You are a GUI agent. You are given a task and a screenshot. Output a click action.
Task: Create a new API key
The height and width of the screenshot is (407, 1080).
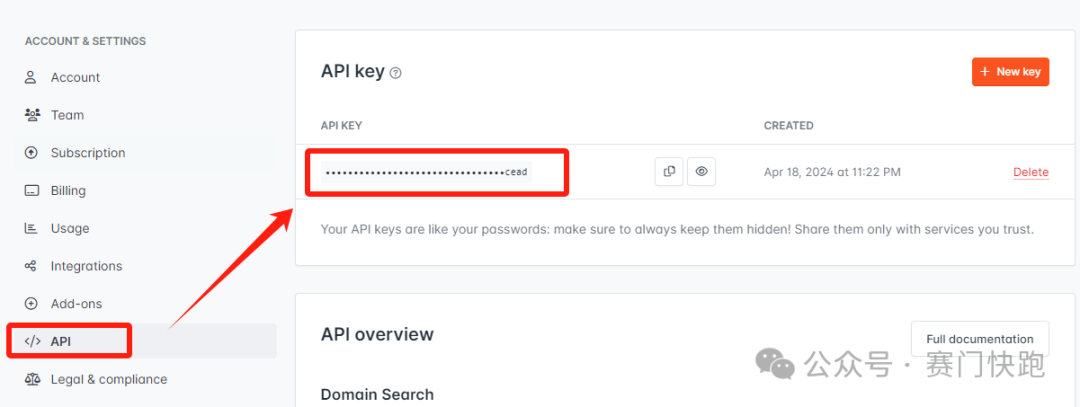(1010, 72)
